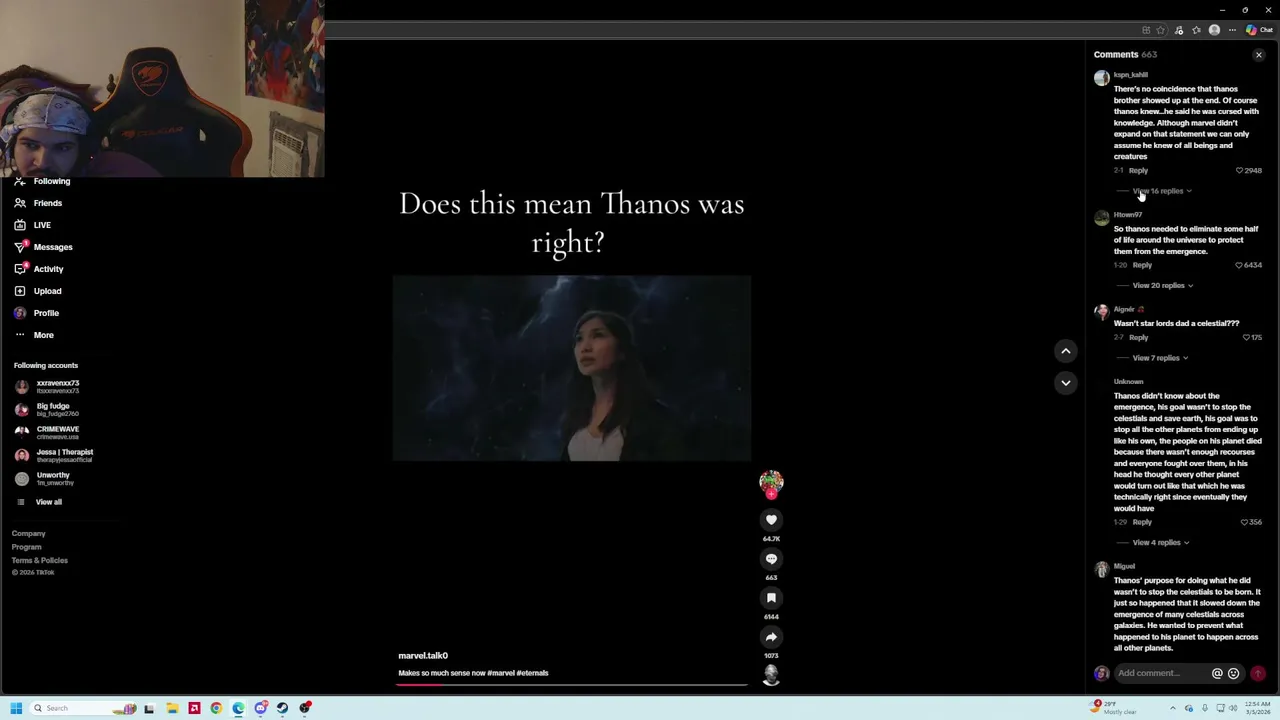1280x720 pixels.
Task: Open Profile in the sidebar
Action: (36, 313)
